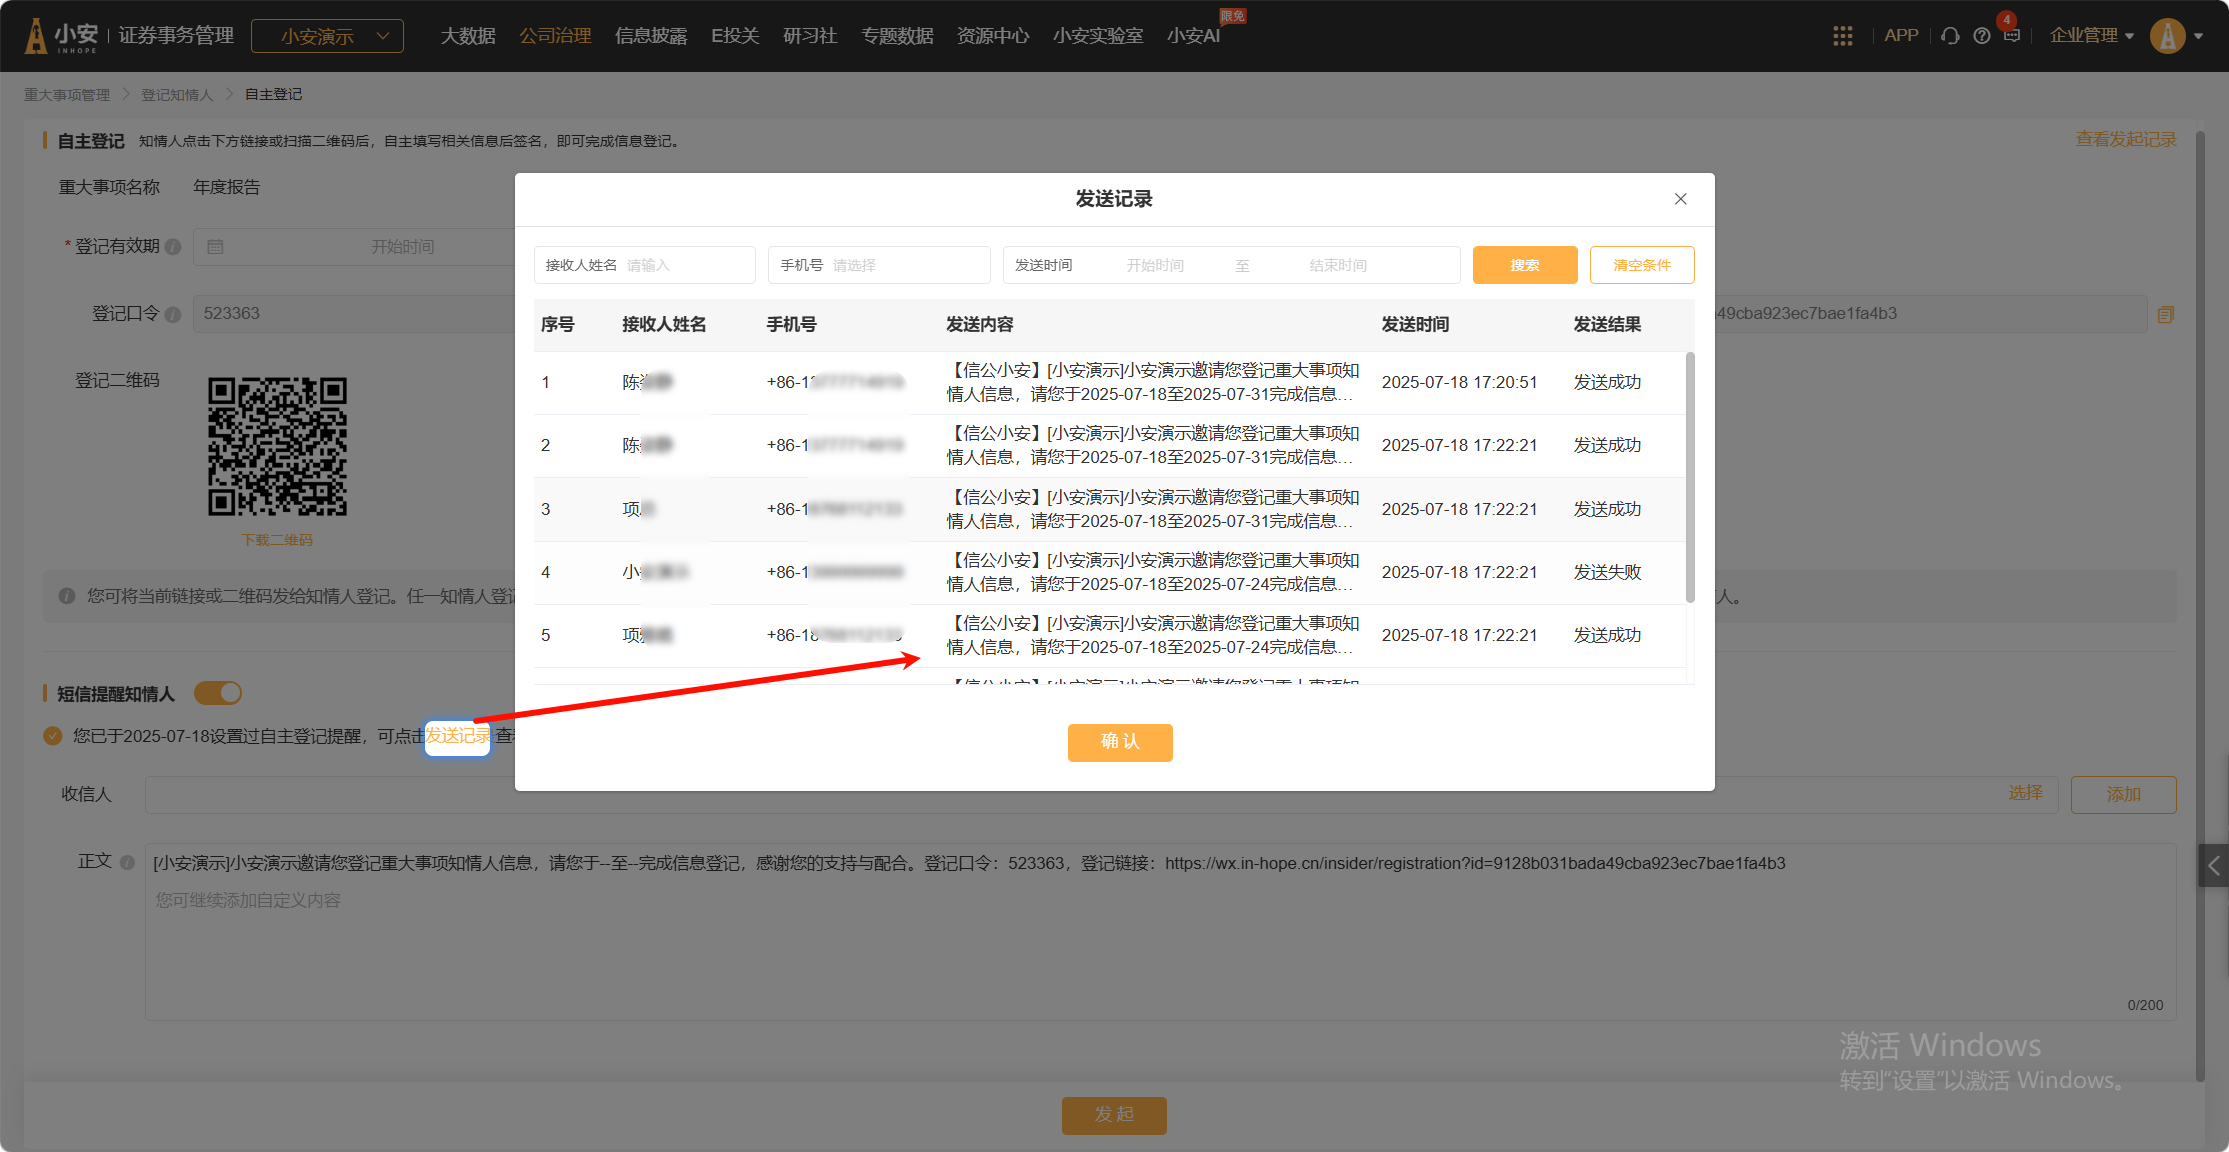
Task: Open the apps grid icon in header
Action: [x=1842, y=36]
